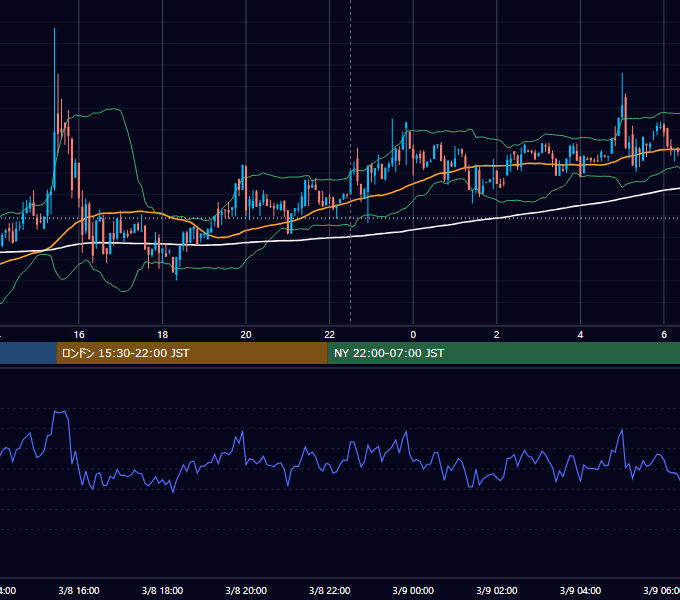Click the NY 22:00-07:00 JST session bar
Image resolution: width=680 pixels, height=600 pixels.
(x=503, y=353)
